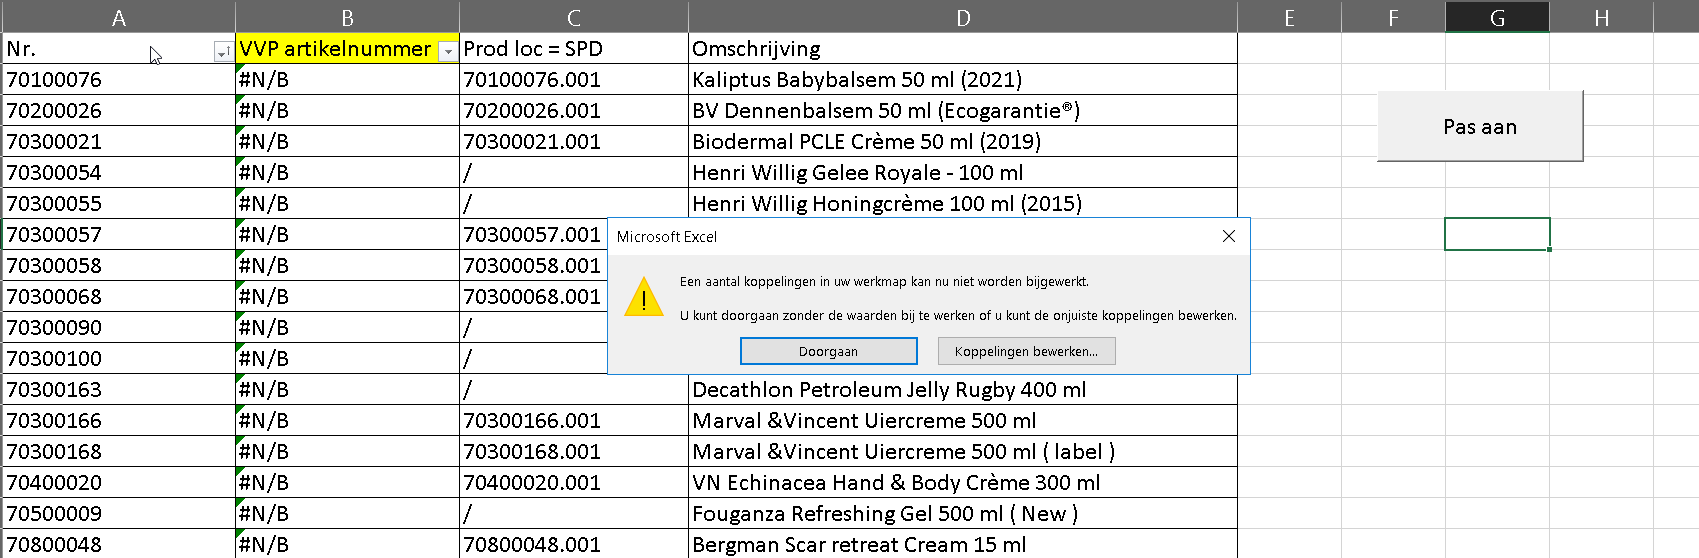This screenshot has height=558, width=1699.
Task: Select the Kaliptus Babybalsem 50 ml cell
Action: [963, 79]
